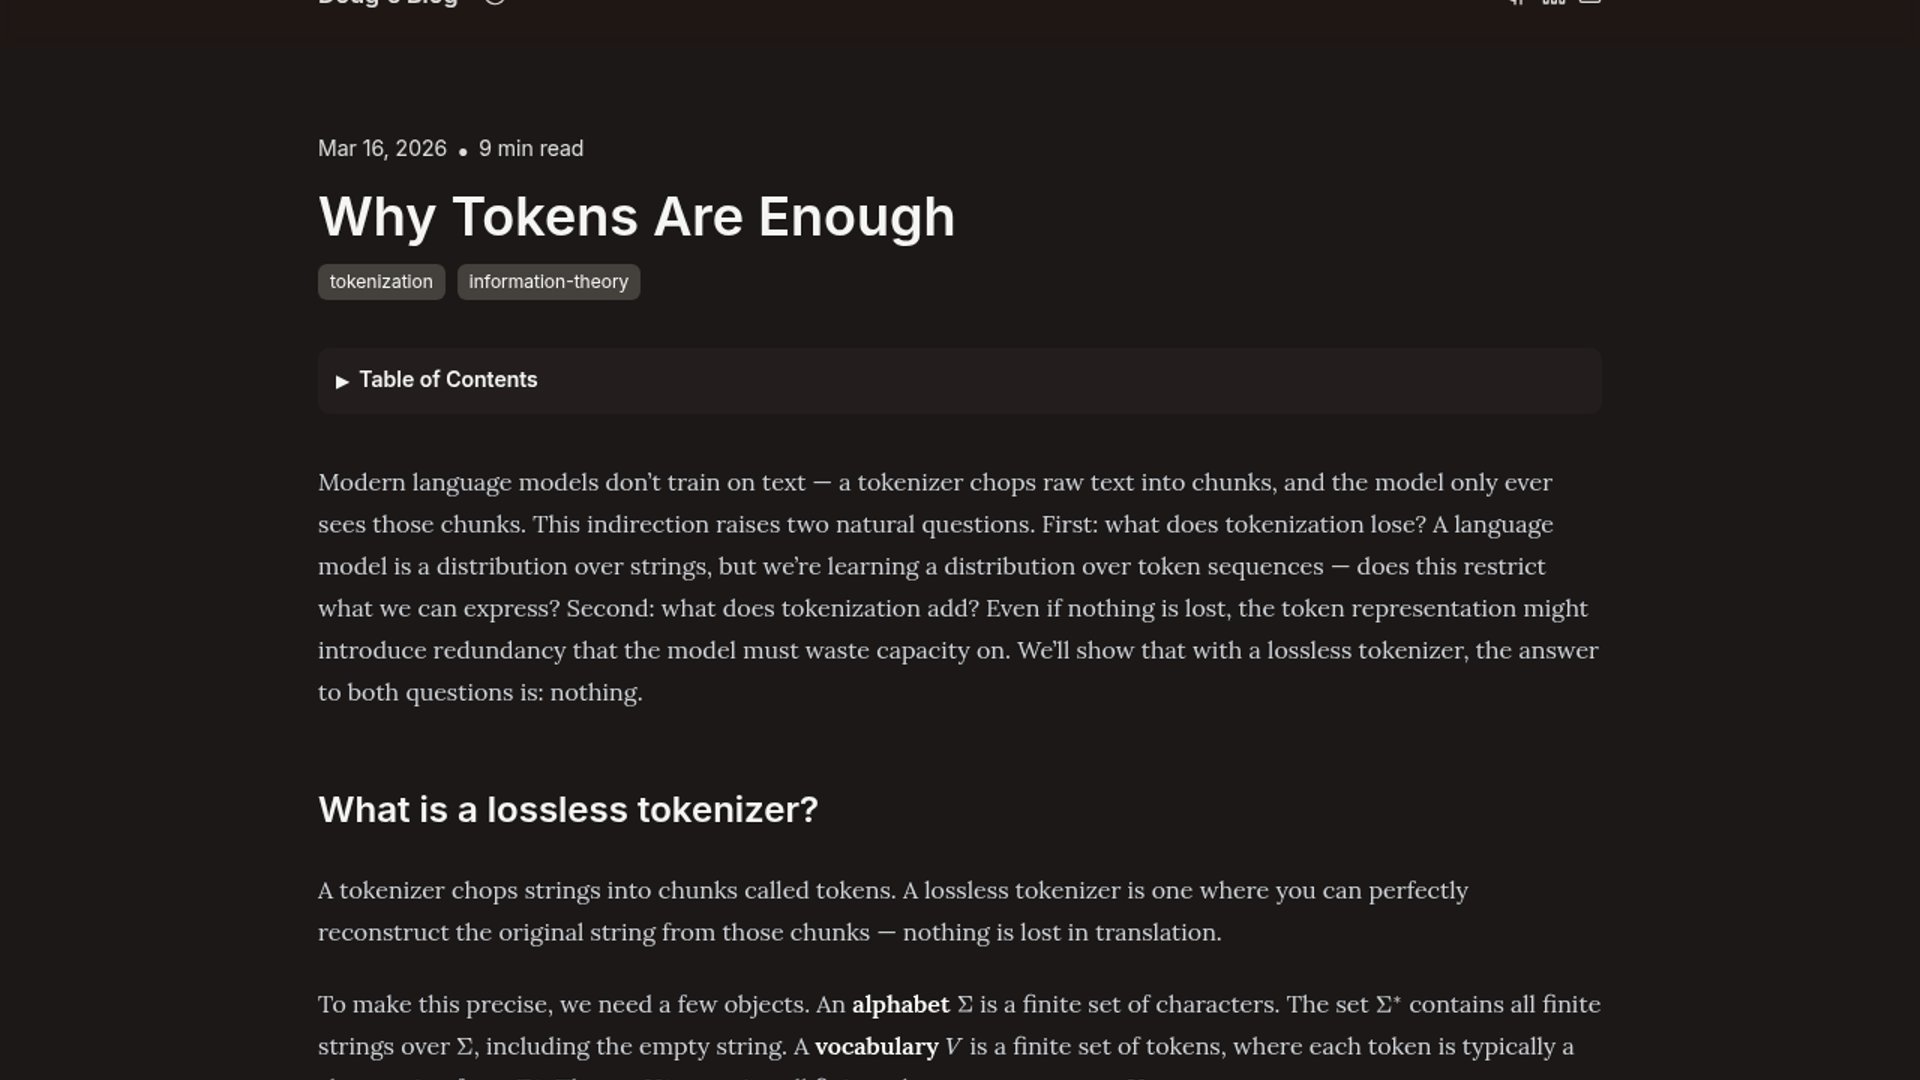This screenshot has width=1920, height=1080.
Task: Click the bold word vocabulary
Action: (876, 1047)
